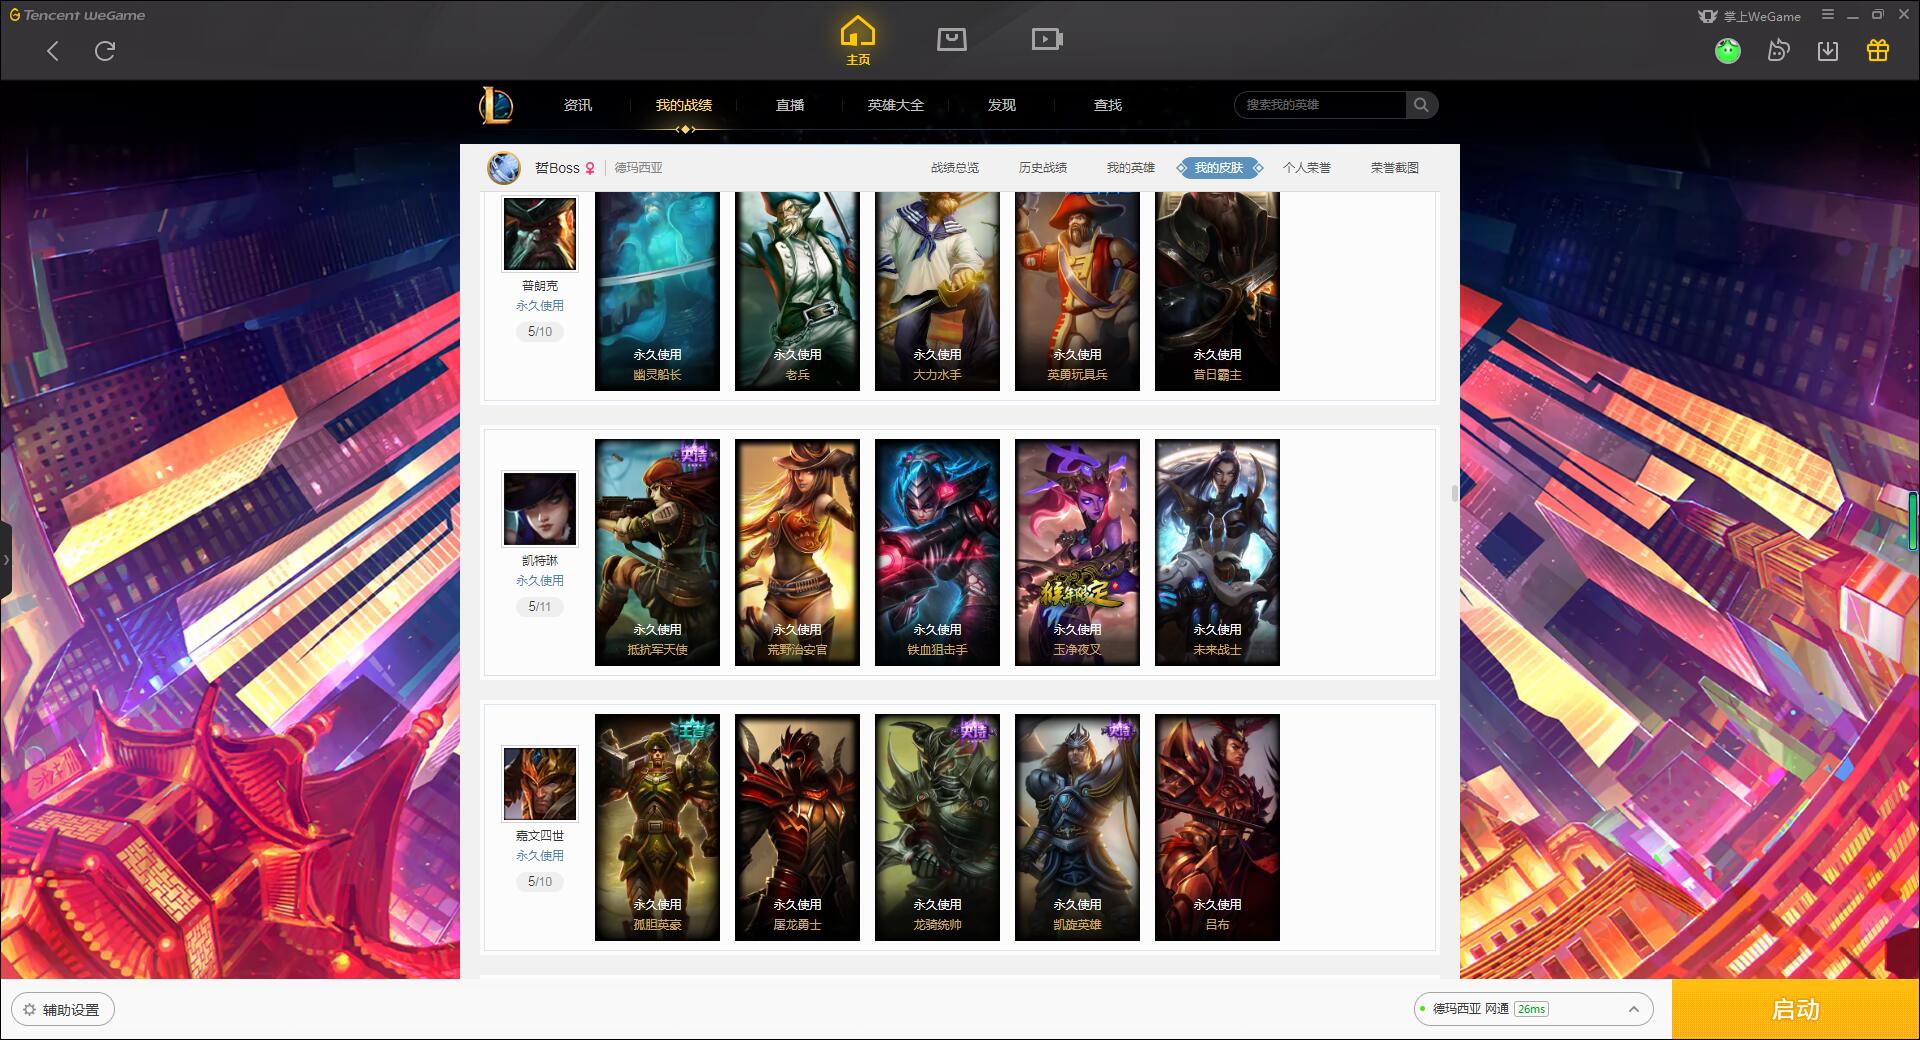Click the Tencent WeGame title logo

tap(78, 15)
